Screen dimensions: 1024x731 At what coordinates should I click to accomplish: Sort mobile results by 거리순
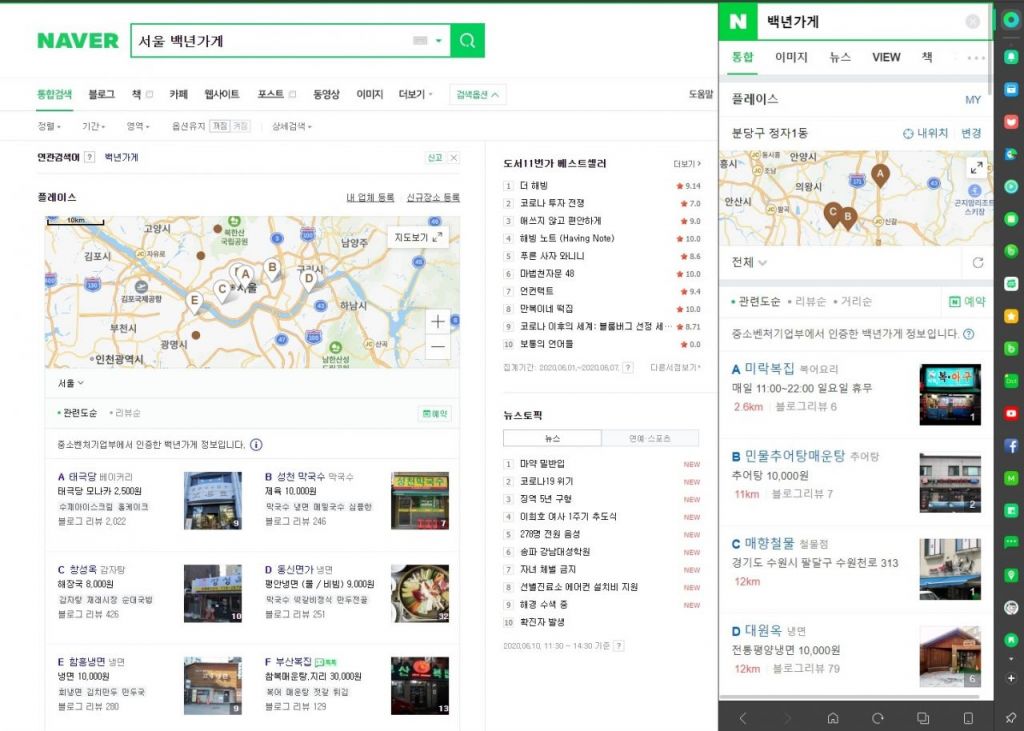click(856, 301)
